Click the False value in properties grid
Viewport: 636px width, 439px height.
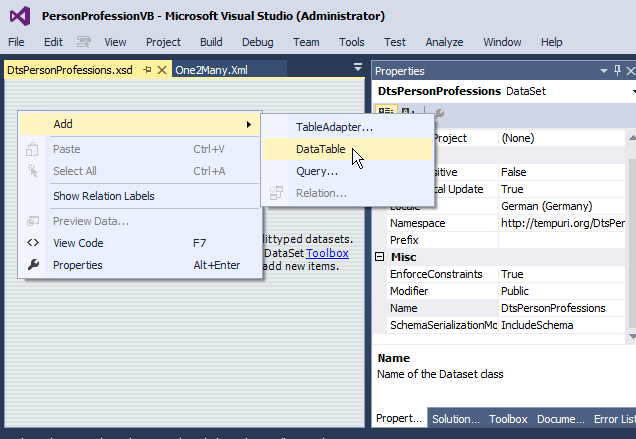click(562, 172)
